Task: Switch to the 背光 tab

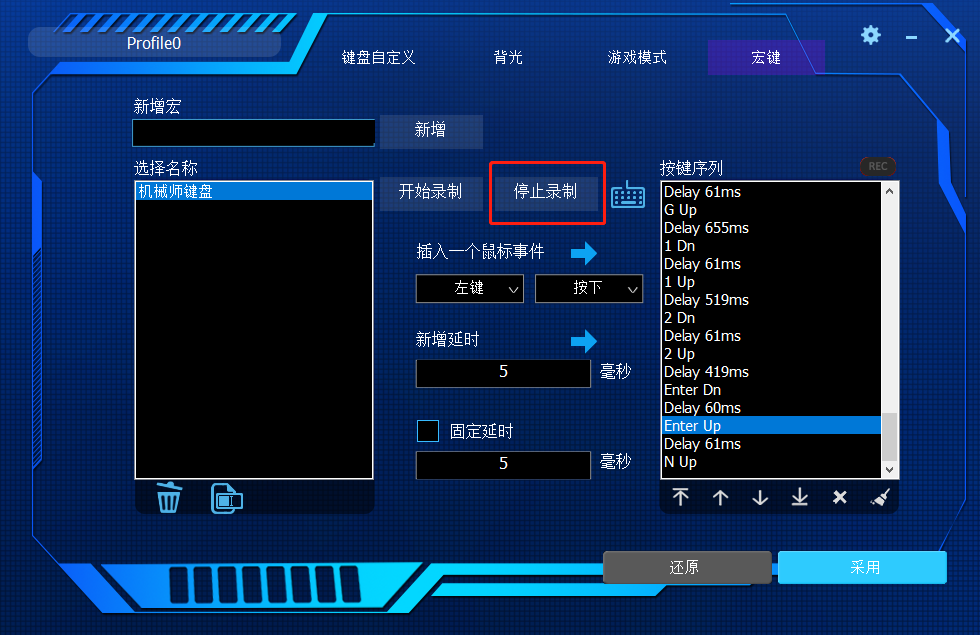Action: 508,58
